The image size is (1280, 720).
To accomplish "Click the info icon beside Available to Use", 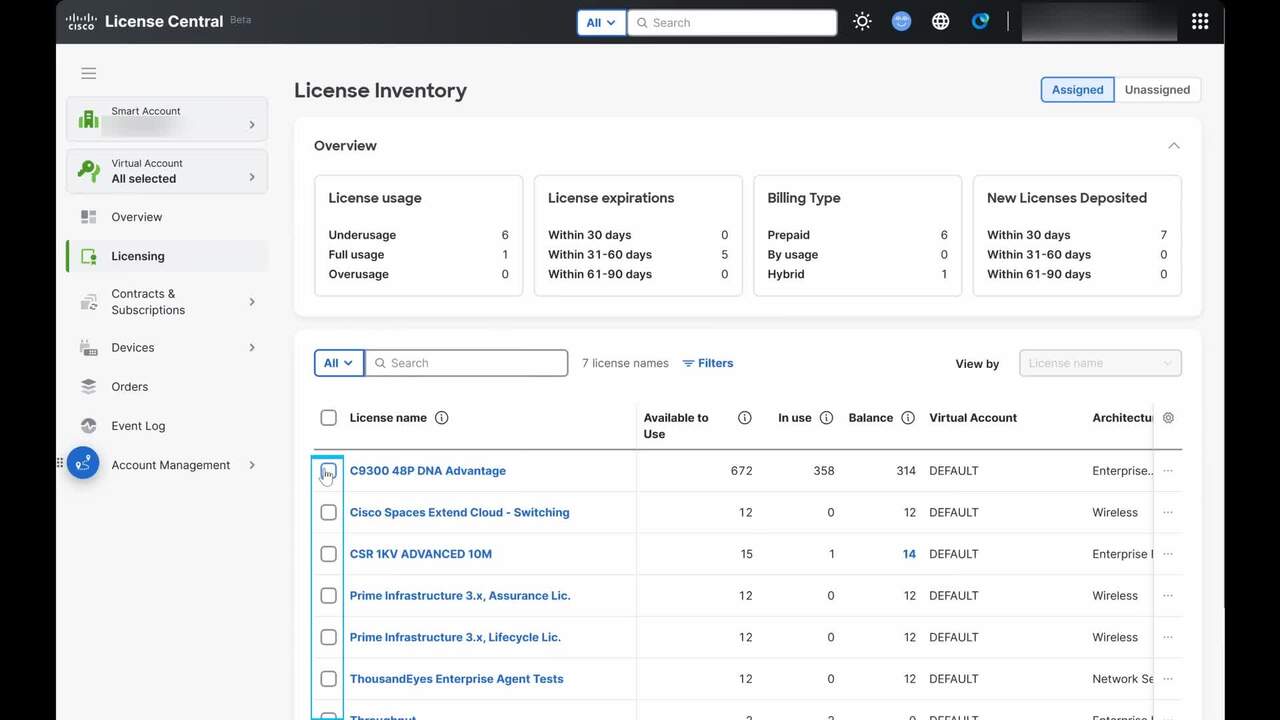I will click(744, 418).
